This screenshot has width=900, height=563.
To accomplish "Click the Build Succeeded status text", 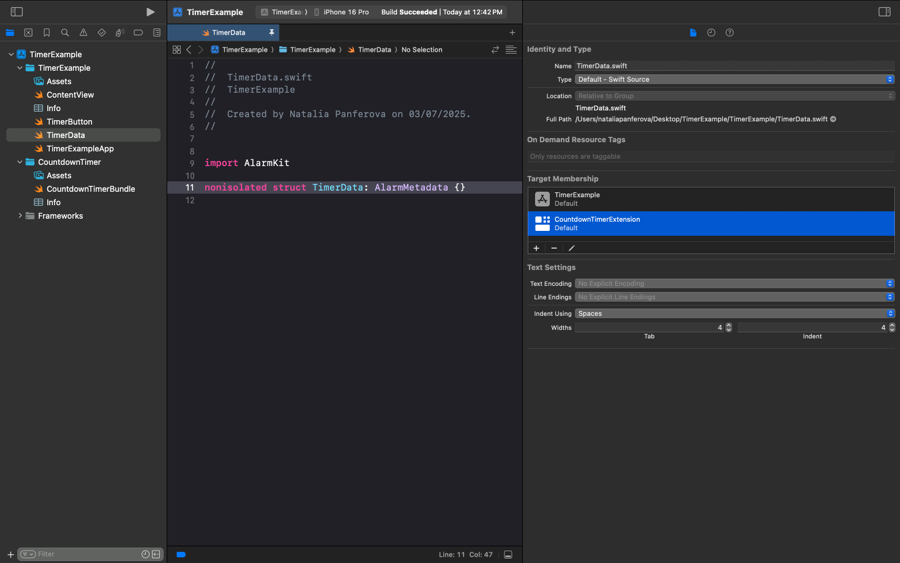I will tap(409, 12).
